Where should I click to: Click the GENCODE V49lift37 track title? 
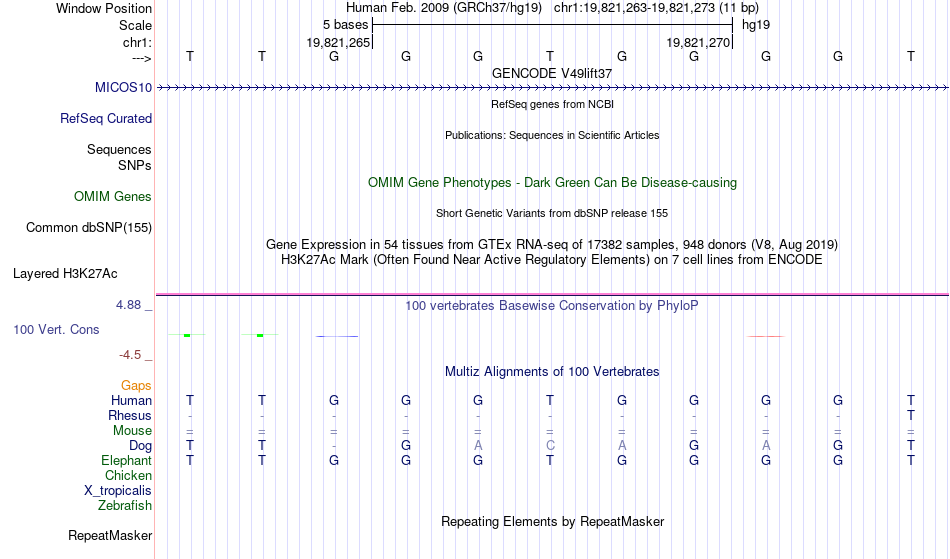tap(552, 73)
